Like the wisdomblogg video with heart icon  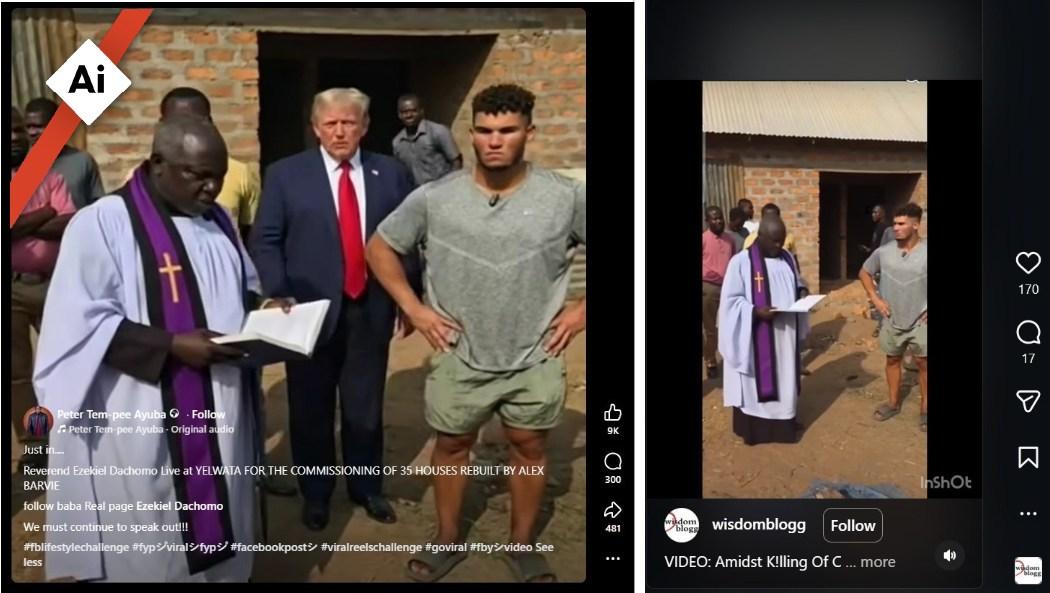pyautogui.click(x=1028, y=262)
